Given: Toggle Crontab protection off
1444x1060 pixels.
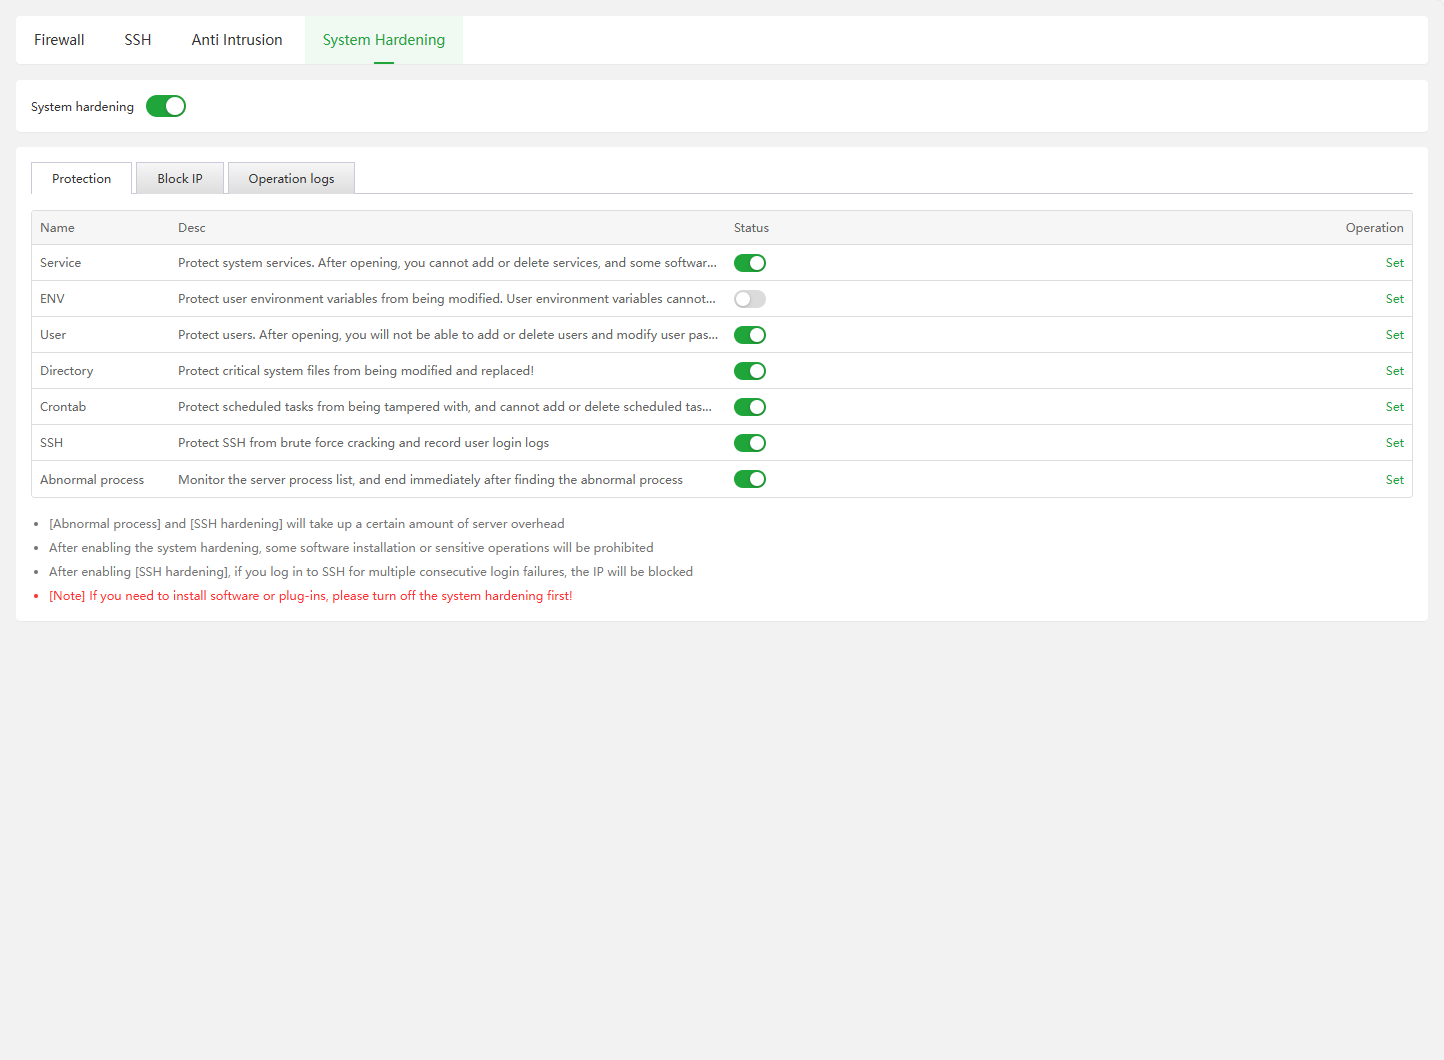Looking at the screenshot, I should pos(749,407).
